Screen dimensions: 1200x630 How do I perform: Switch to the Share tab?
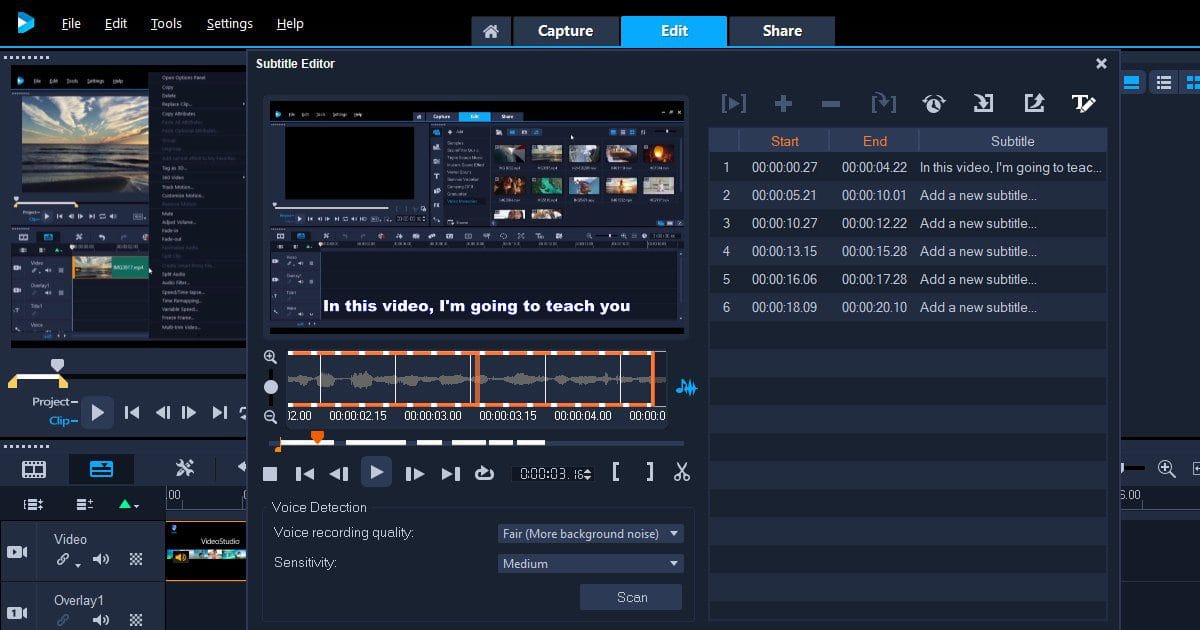click(x=781, y=31)
